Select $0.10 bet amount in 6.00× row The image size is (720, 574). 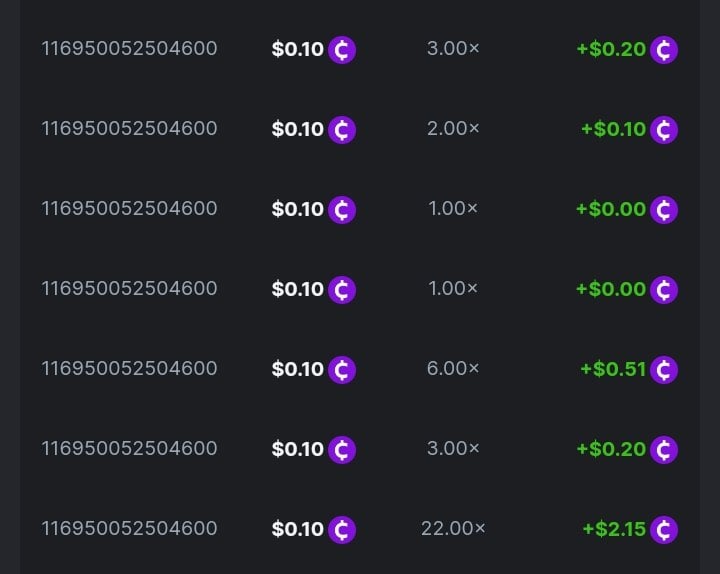(298, 368)
